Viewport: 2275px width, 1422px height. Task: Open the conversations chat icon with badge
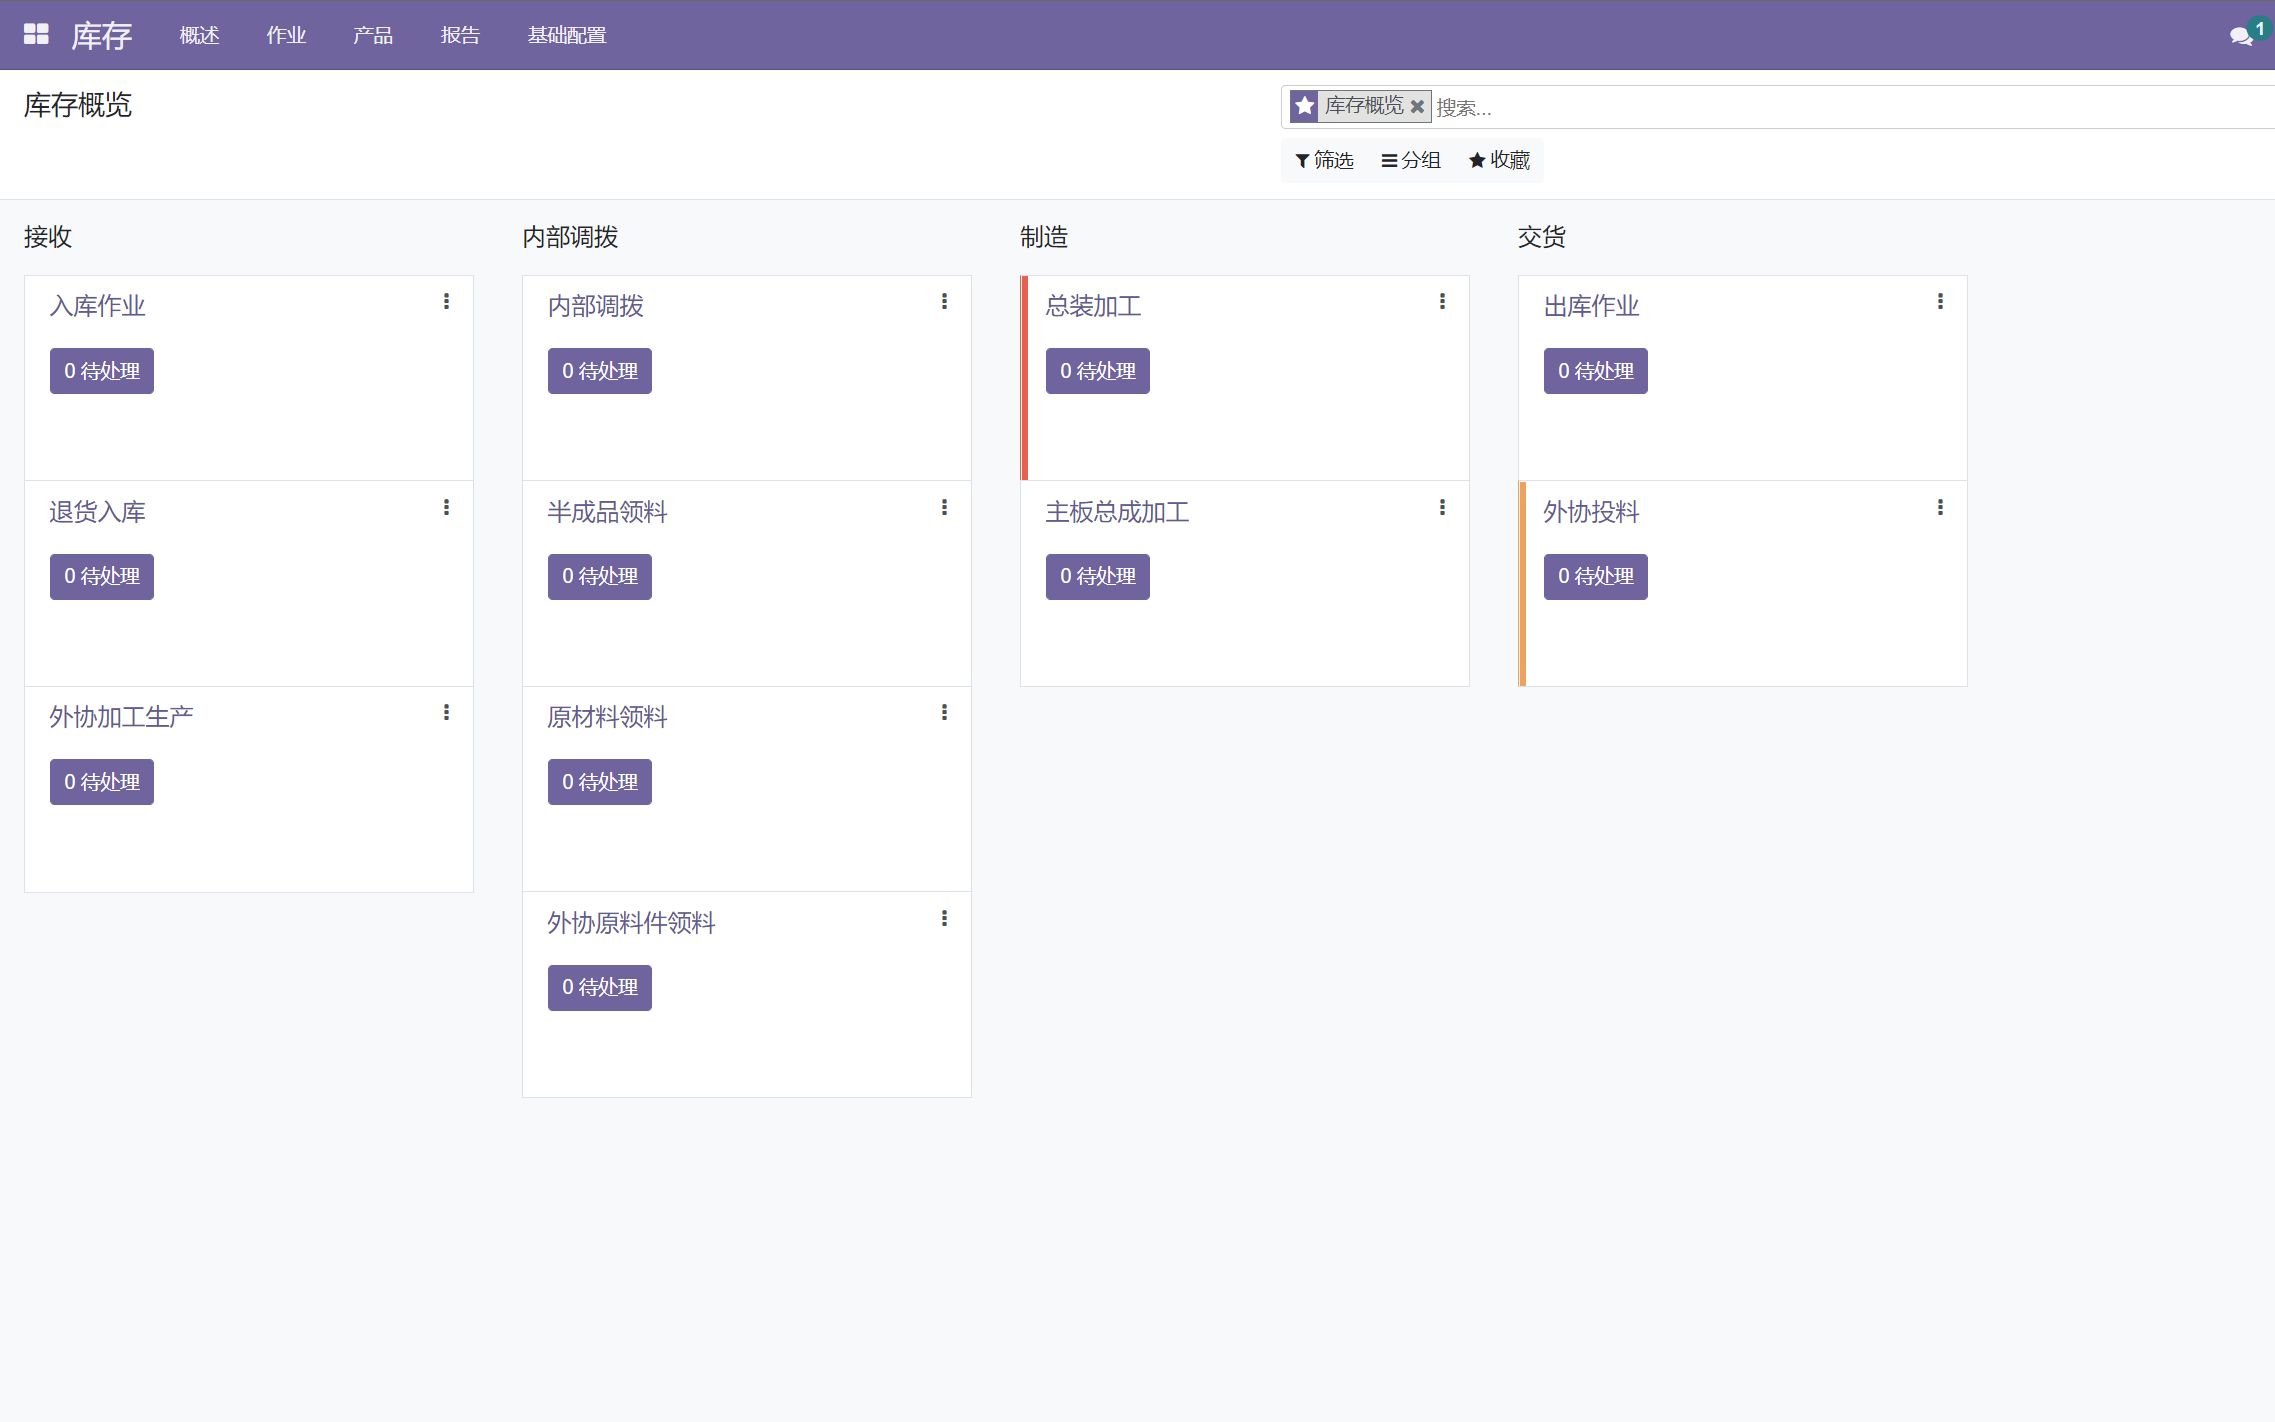(x=2241, y=36)
